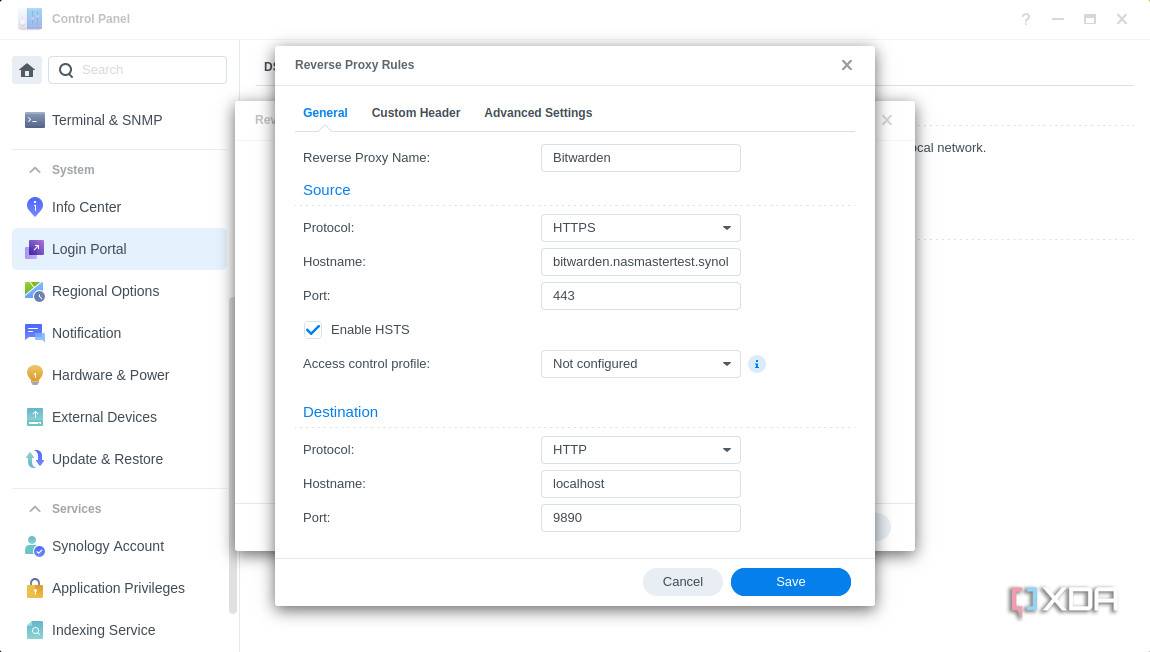This screenshot has width=1150, height=652.
Task: Click the Access control profile info icon
Action: coord(757,364)
